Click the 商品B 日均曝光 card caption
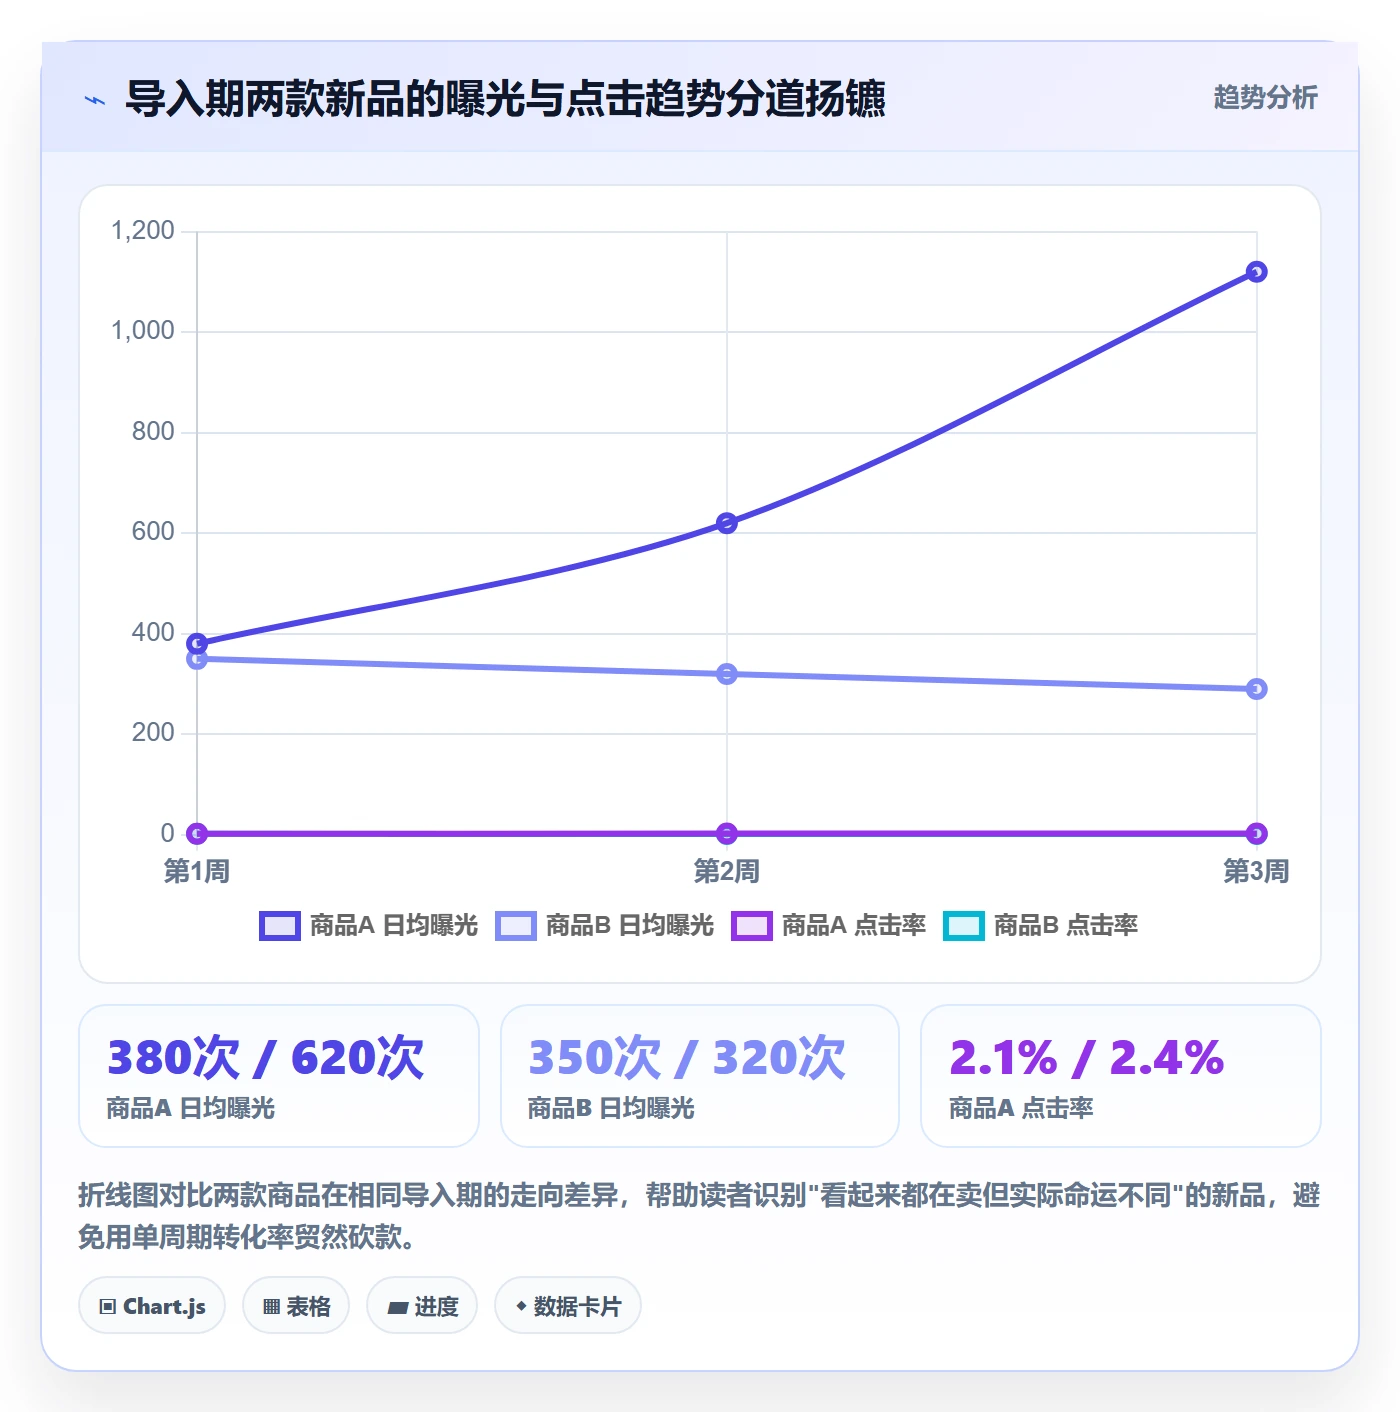 click(x=611, y=1108)
